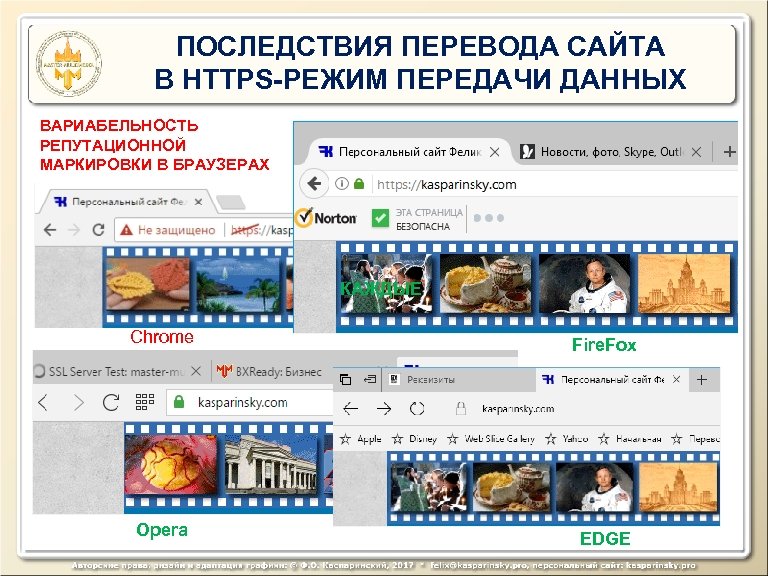Click the knitted leaves thumbnail in Chrome
Image resolution: width=768 pixels, height=576 pixels.
click(147, 284)
